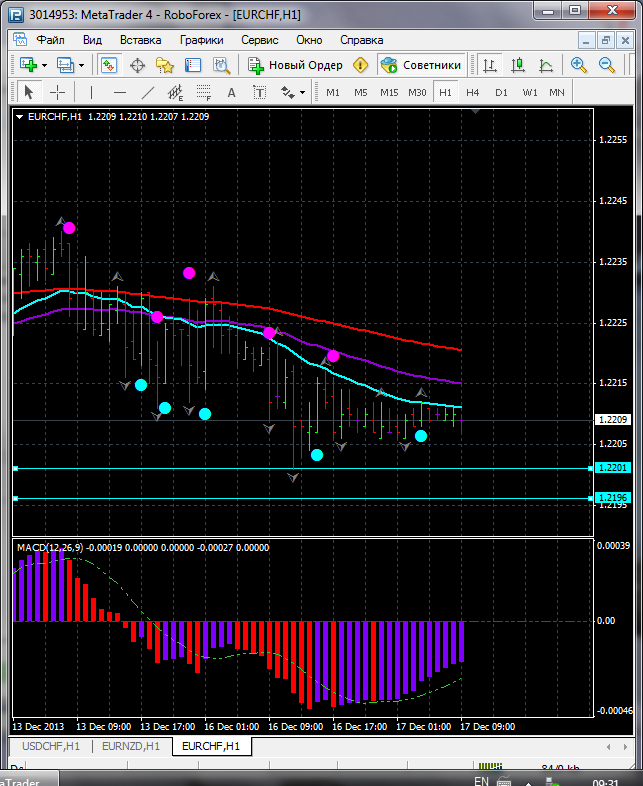Select the Text label tool (A)
The image size is (643, 786).
click(x=232, y=92)
